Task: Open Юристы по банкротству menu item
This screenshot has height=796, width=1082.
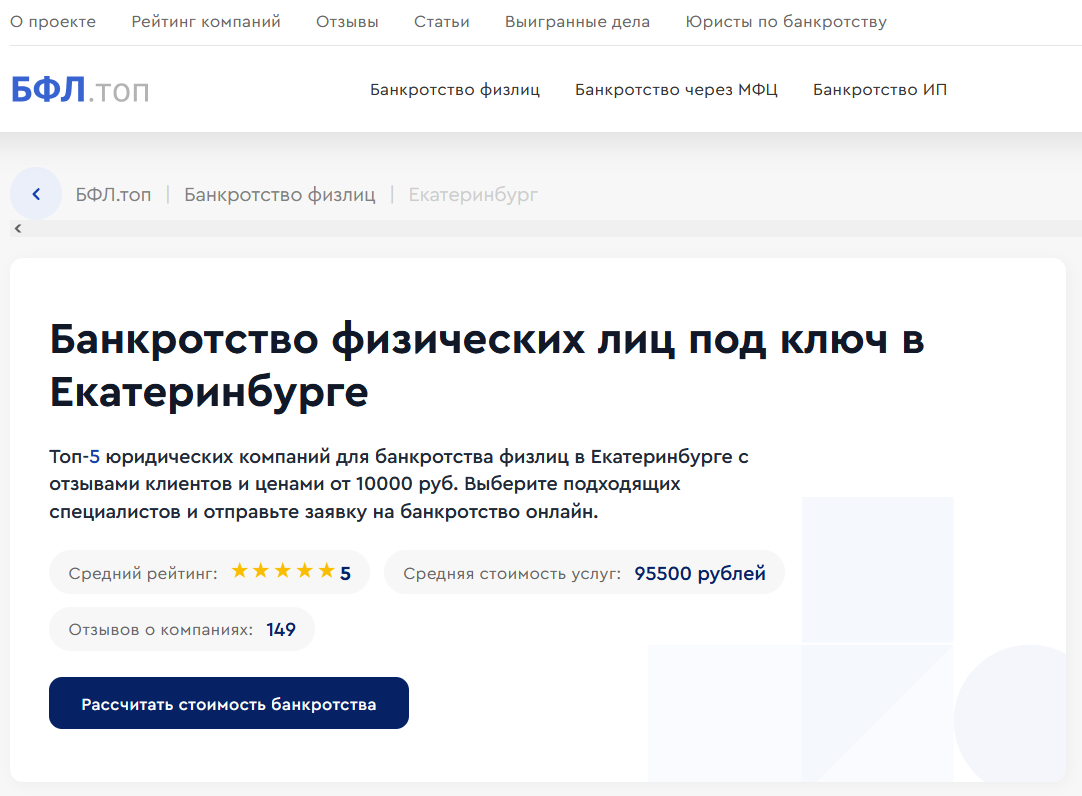Action: (786, 22)
